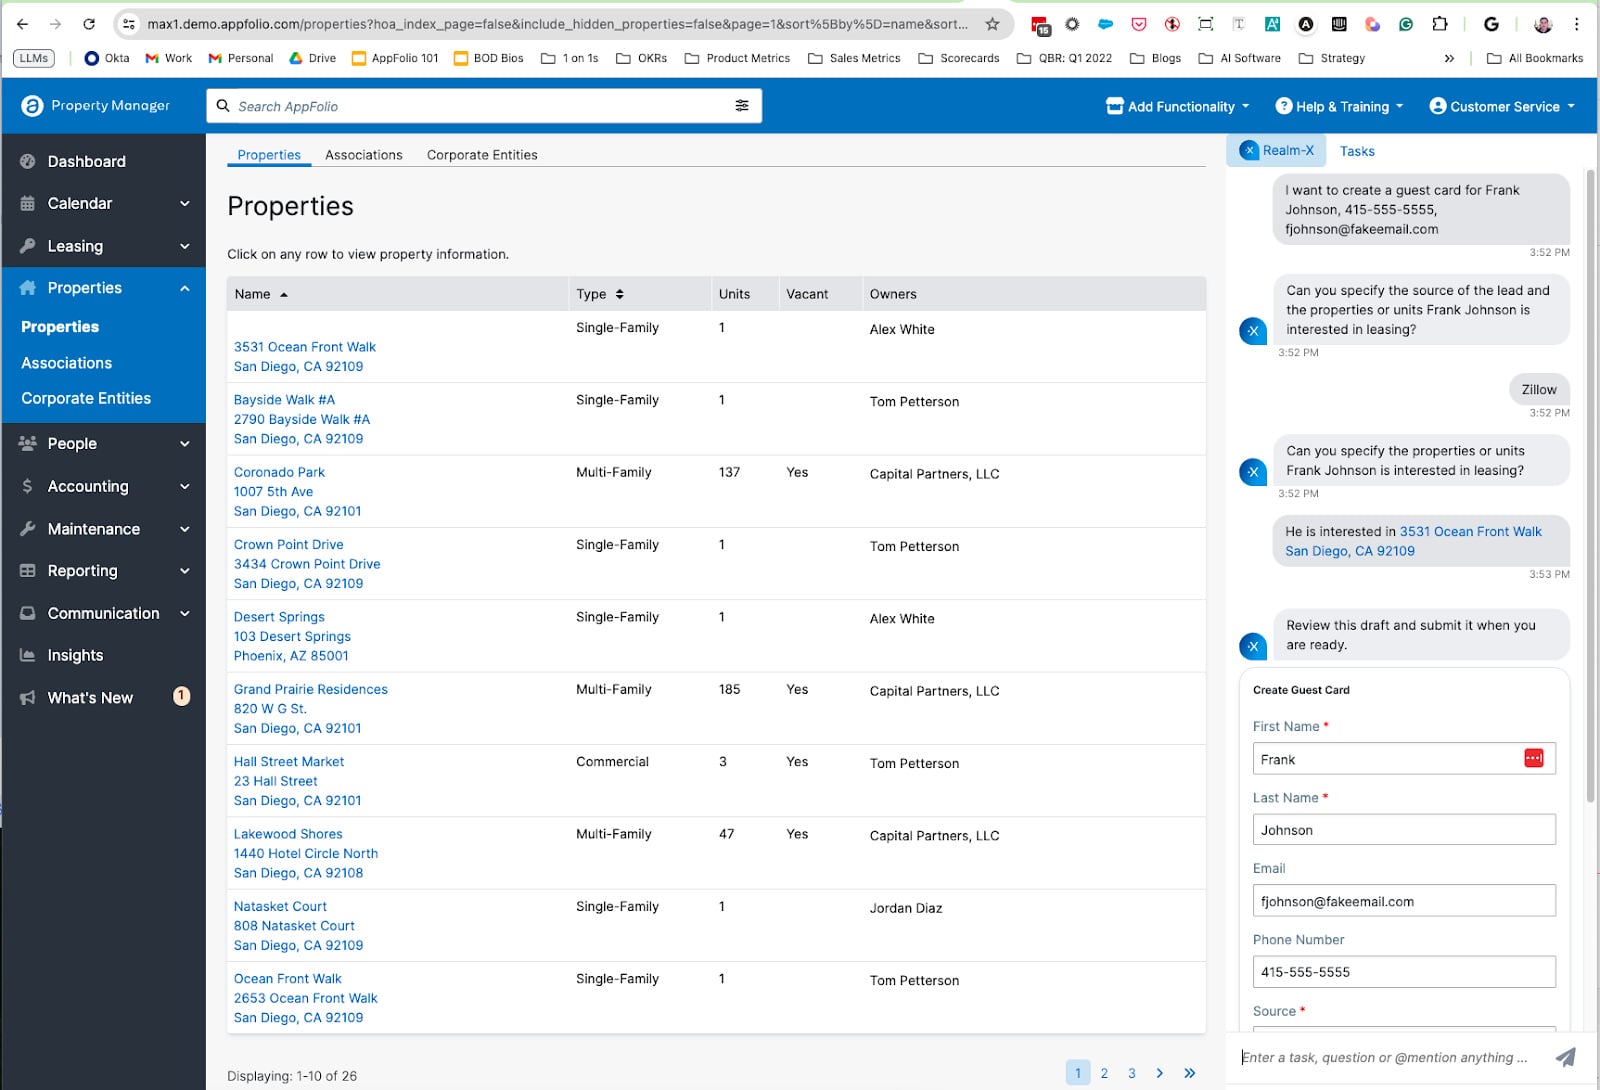Expand the Leasing sidebar section
1600x1090 pixels.
[x=183, y=245]
